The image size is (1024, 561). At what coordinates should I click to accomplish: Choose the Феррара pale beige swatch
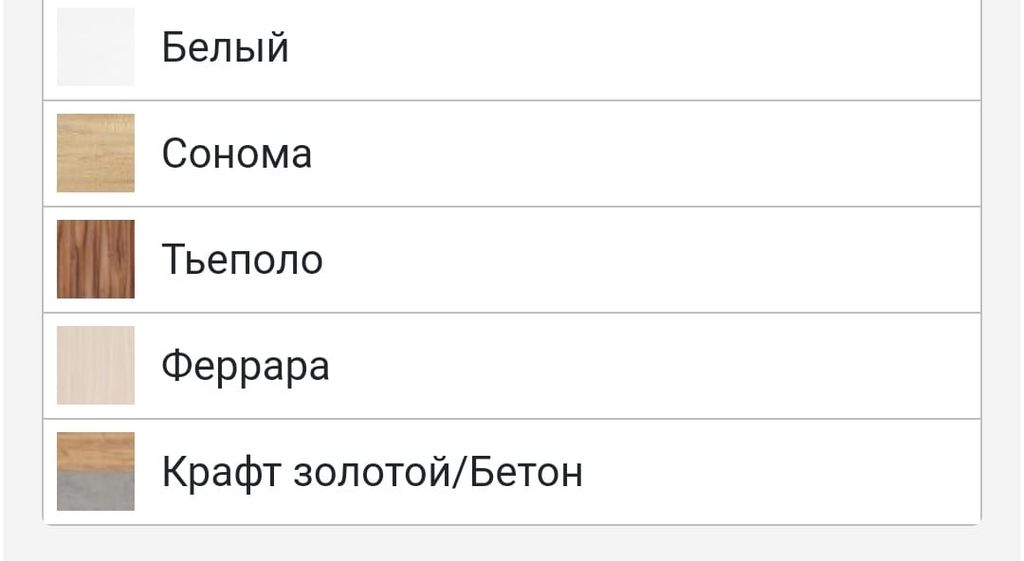95,365
